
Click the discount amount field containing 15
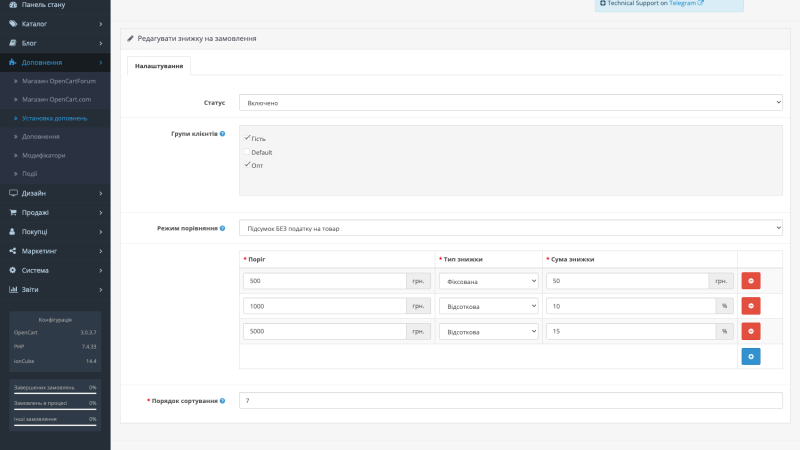point(631,331)
